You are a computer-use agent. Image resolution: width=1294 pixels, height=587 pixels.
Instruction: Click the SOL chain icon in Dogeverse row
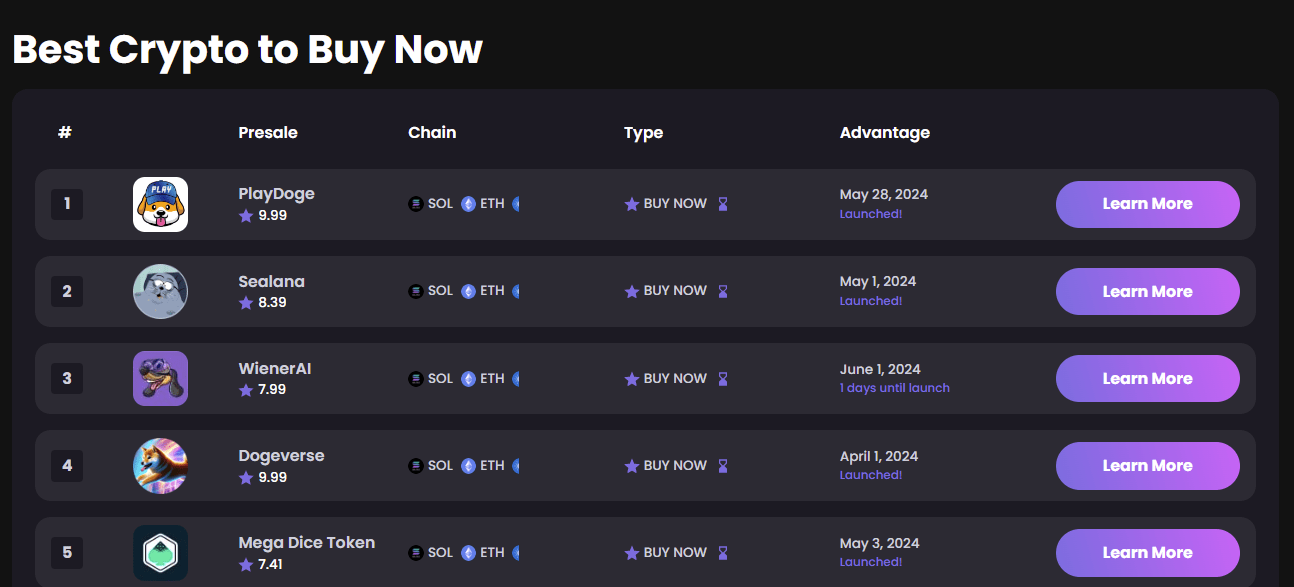pos(416,466)
